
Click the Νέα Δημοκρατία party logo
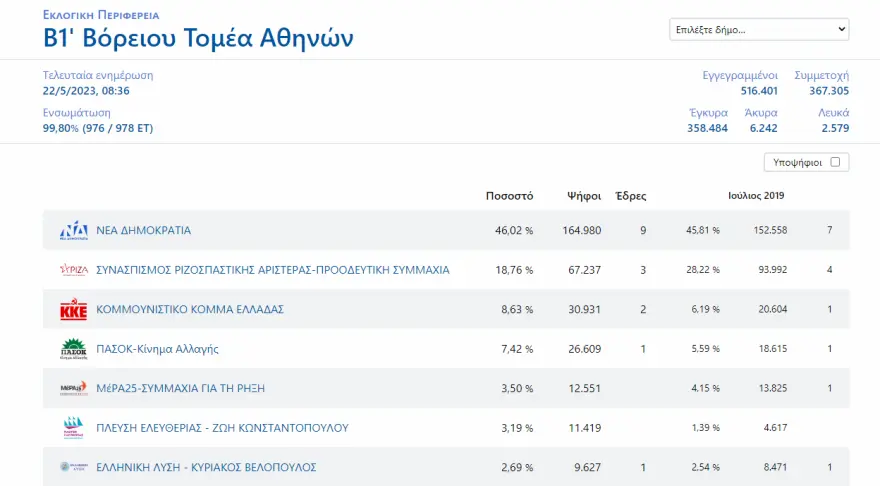click(x=74, y=231)
